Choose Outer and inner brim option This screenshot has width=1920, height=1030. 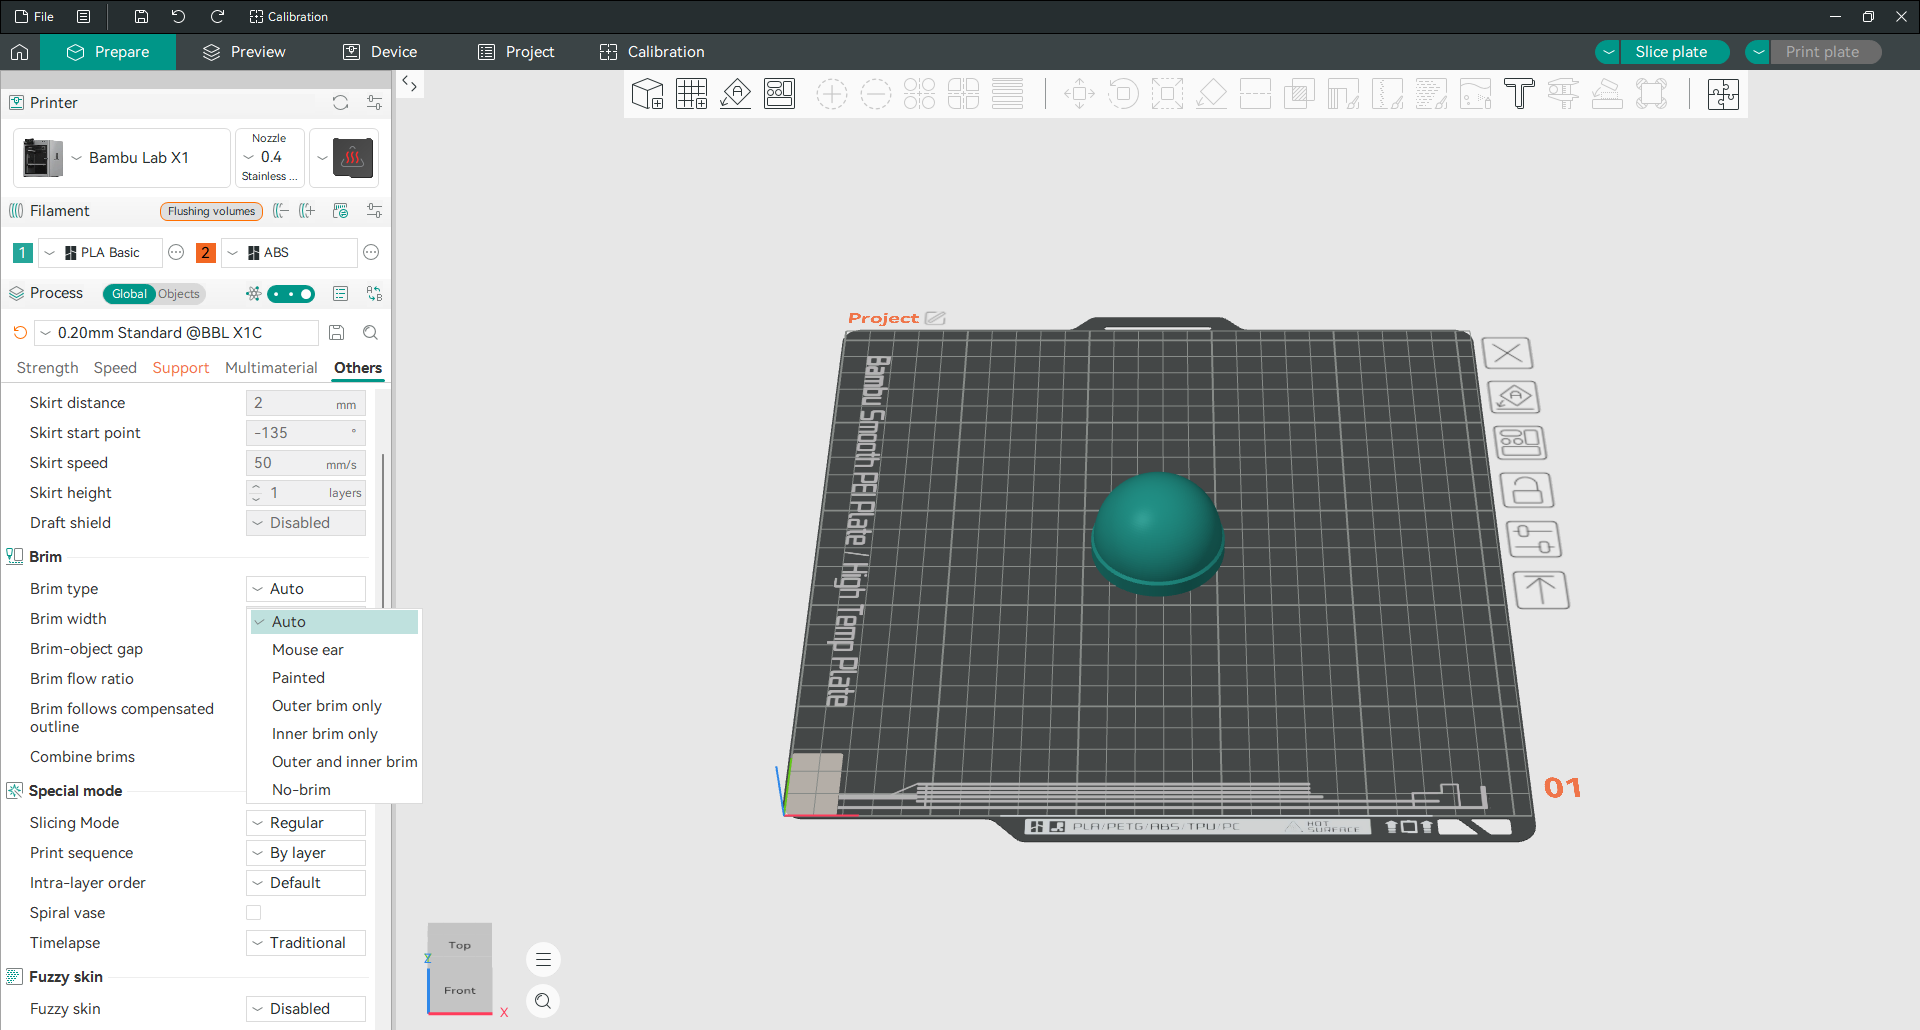pos(334,762)
